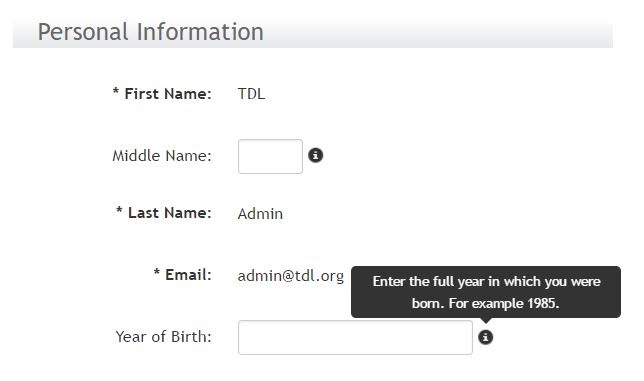Screen dimensions: 644x381
Task: Click the tooltip arrow above the info icon
Action: 485,320
